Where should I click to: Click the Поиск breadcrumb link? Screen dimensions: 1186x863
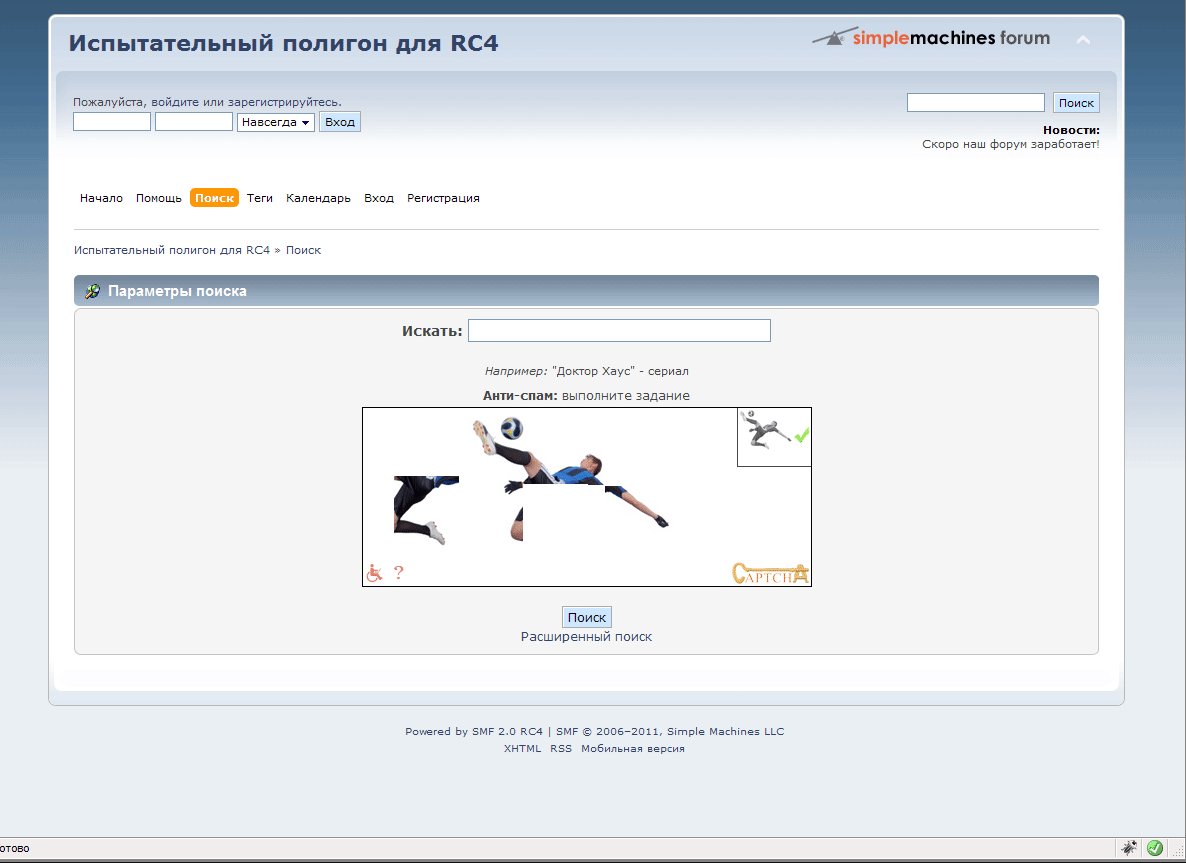coord(303,250)
